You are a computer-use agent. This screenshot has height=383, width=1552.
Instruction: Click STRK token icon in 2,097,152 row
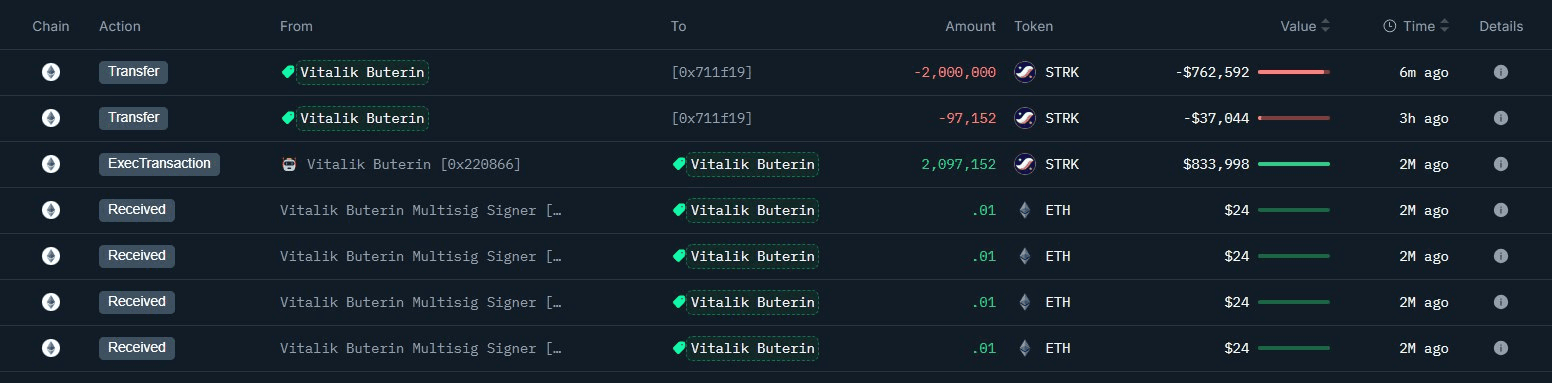(1024, 164)
